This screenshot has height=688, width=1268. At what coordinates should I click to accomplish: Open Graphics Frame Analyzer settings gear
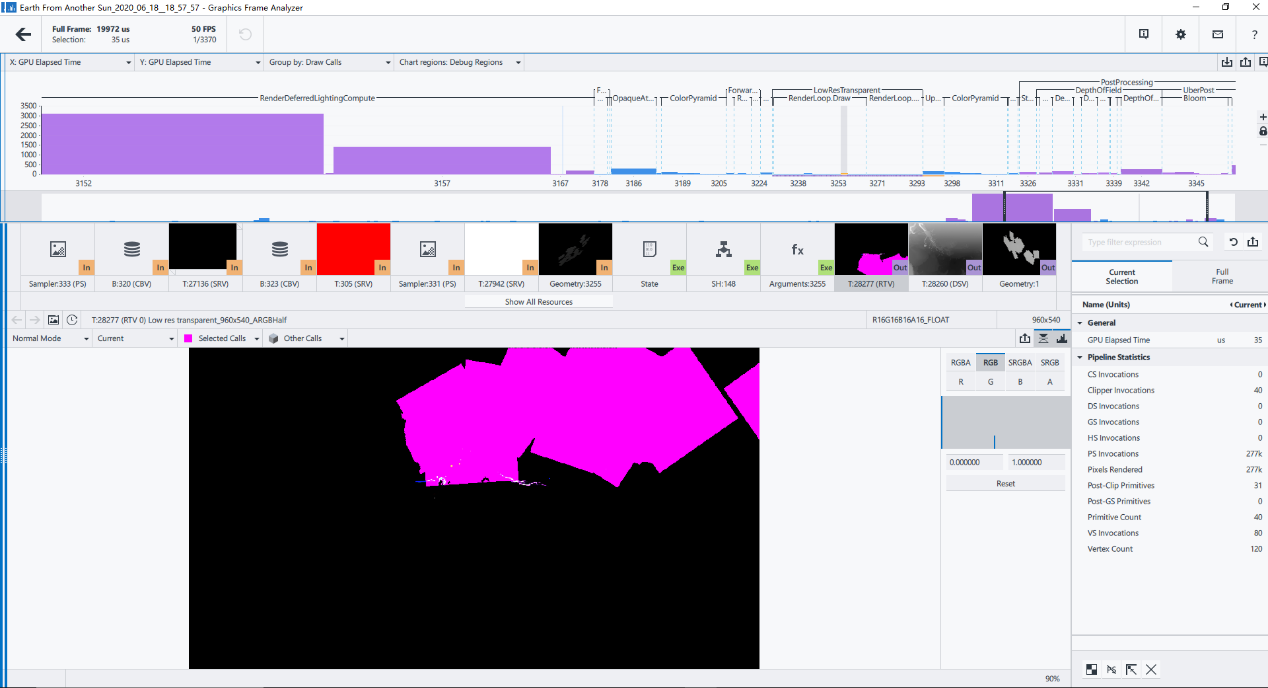tap(1180, 33)
